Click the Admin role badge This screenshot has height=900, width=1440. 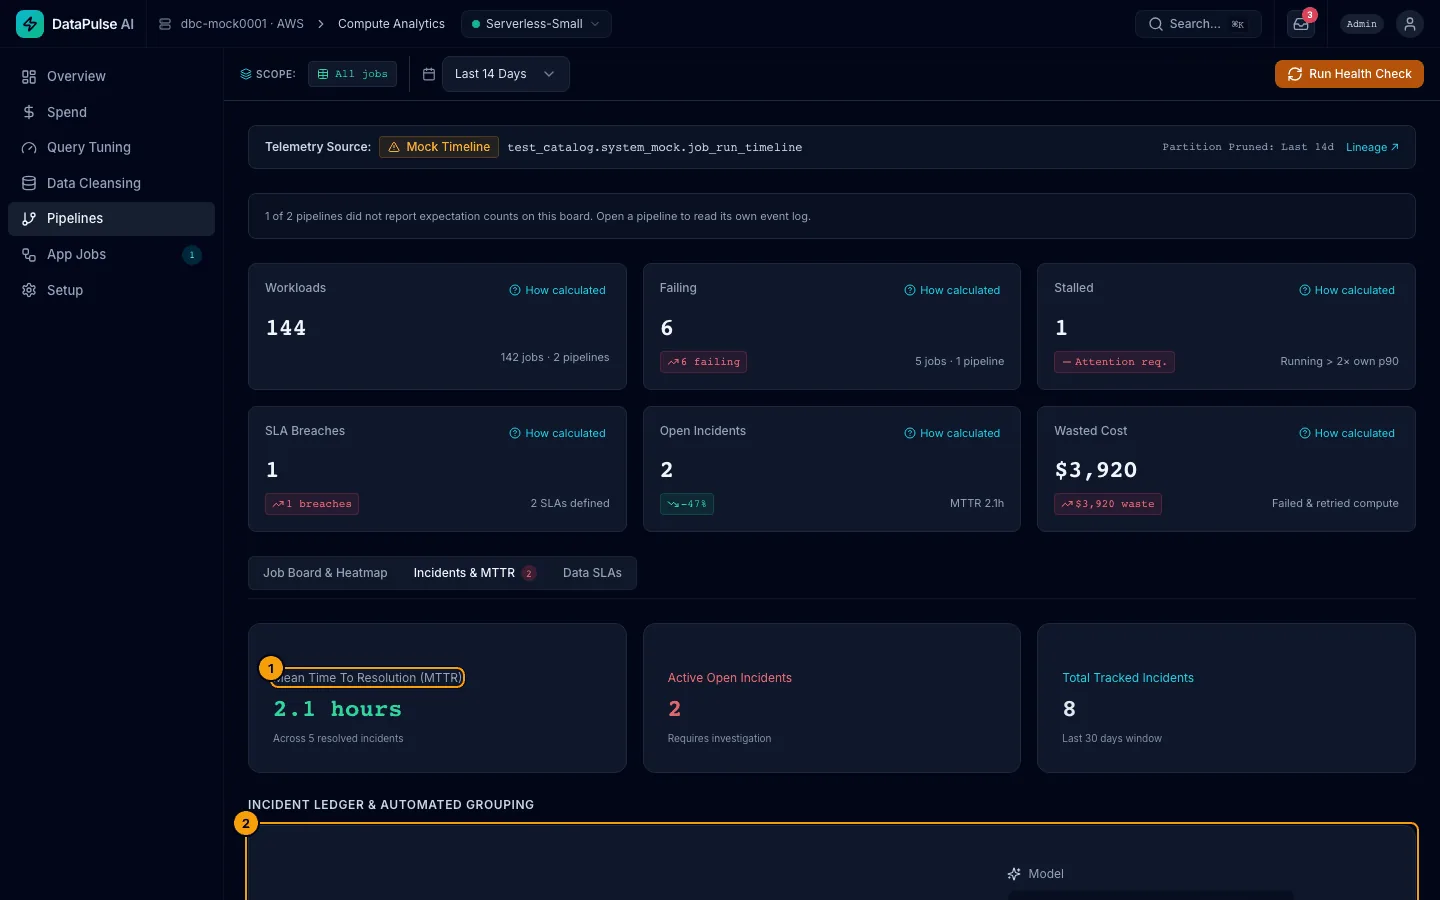pyautogui.click(x=1362, y=24)
